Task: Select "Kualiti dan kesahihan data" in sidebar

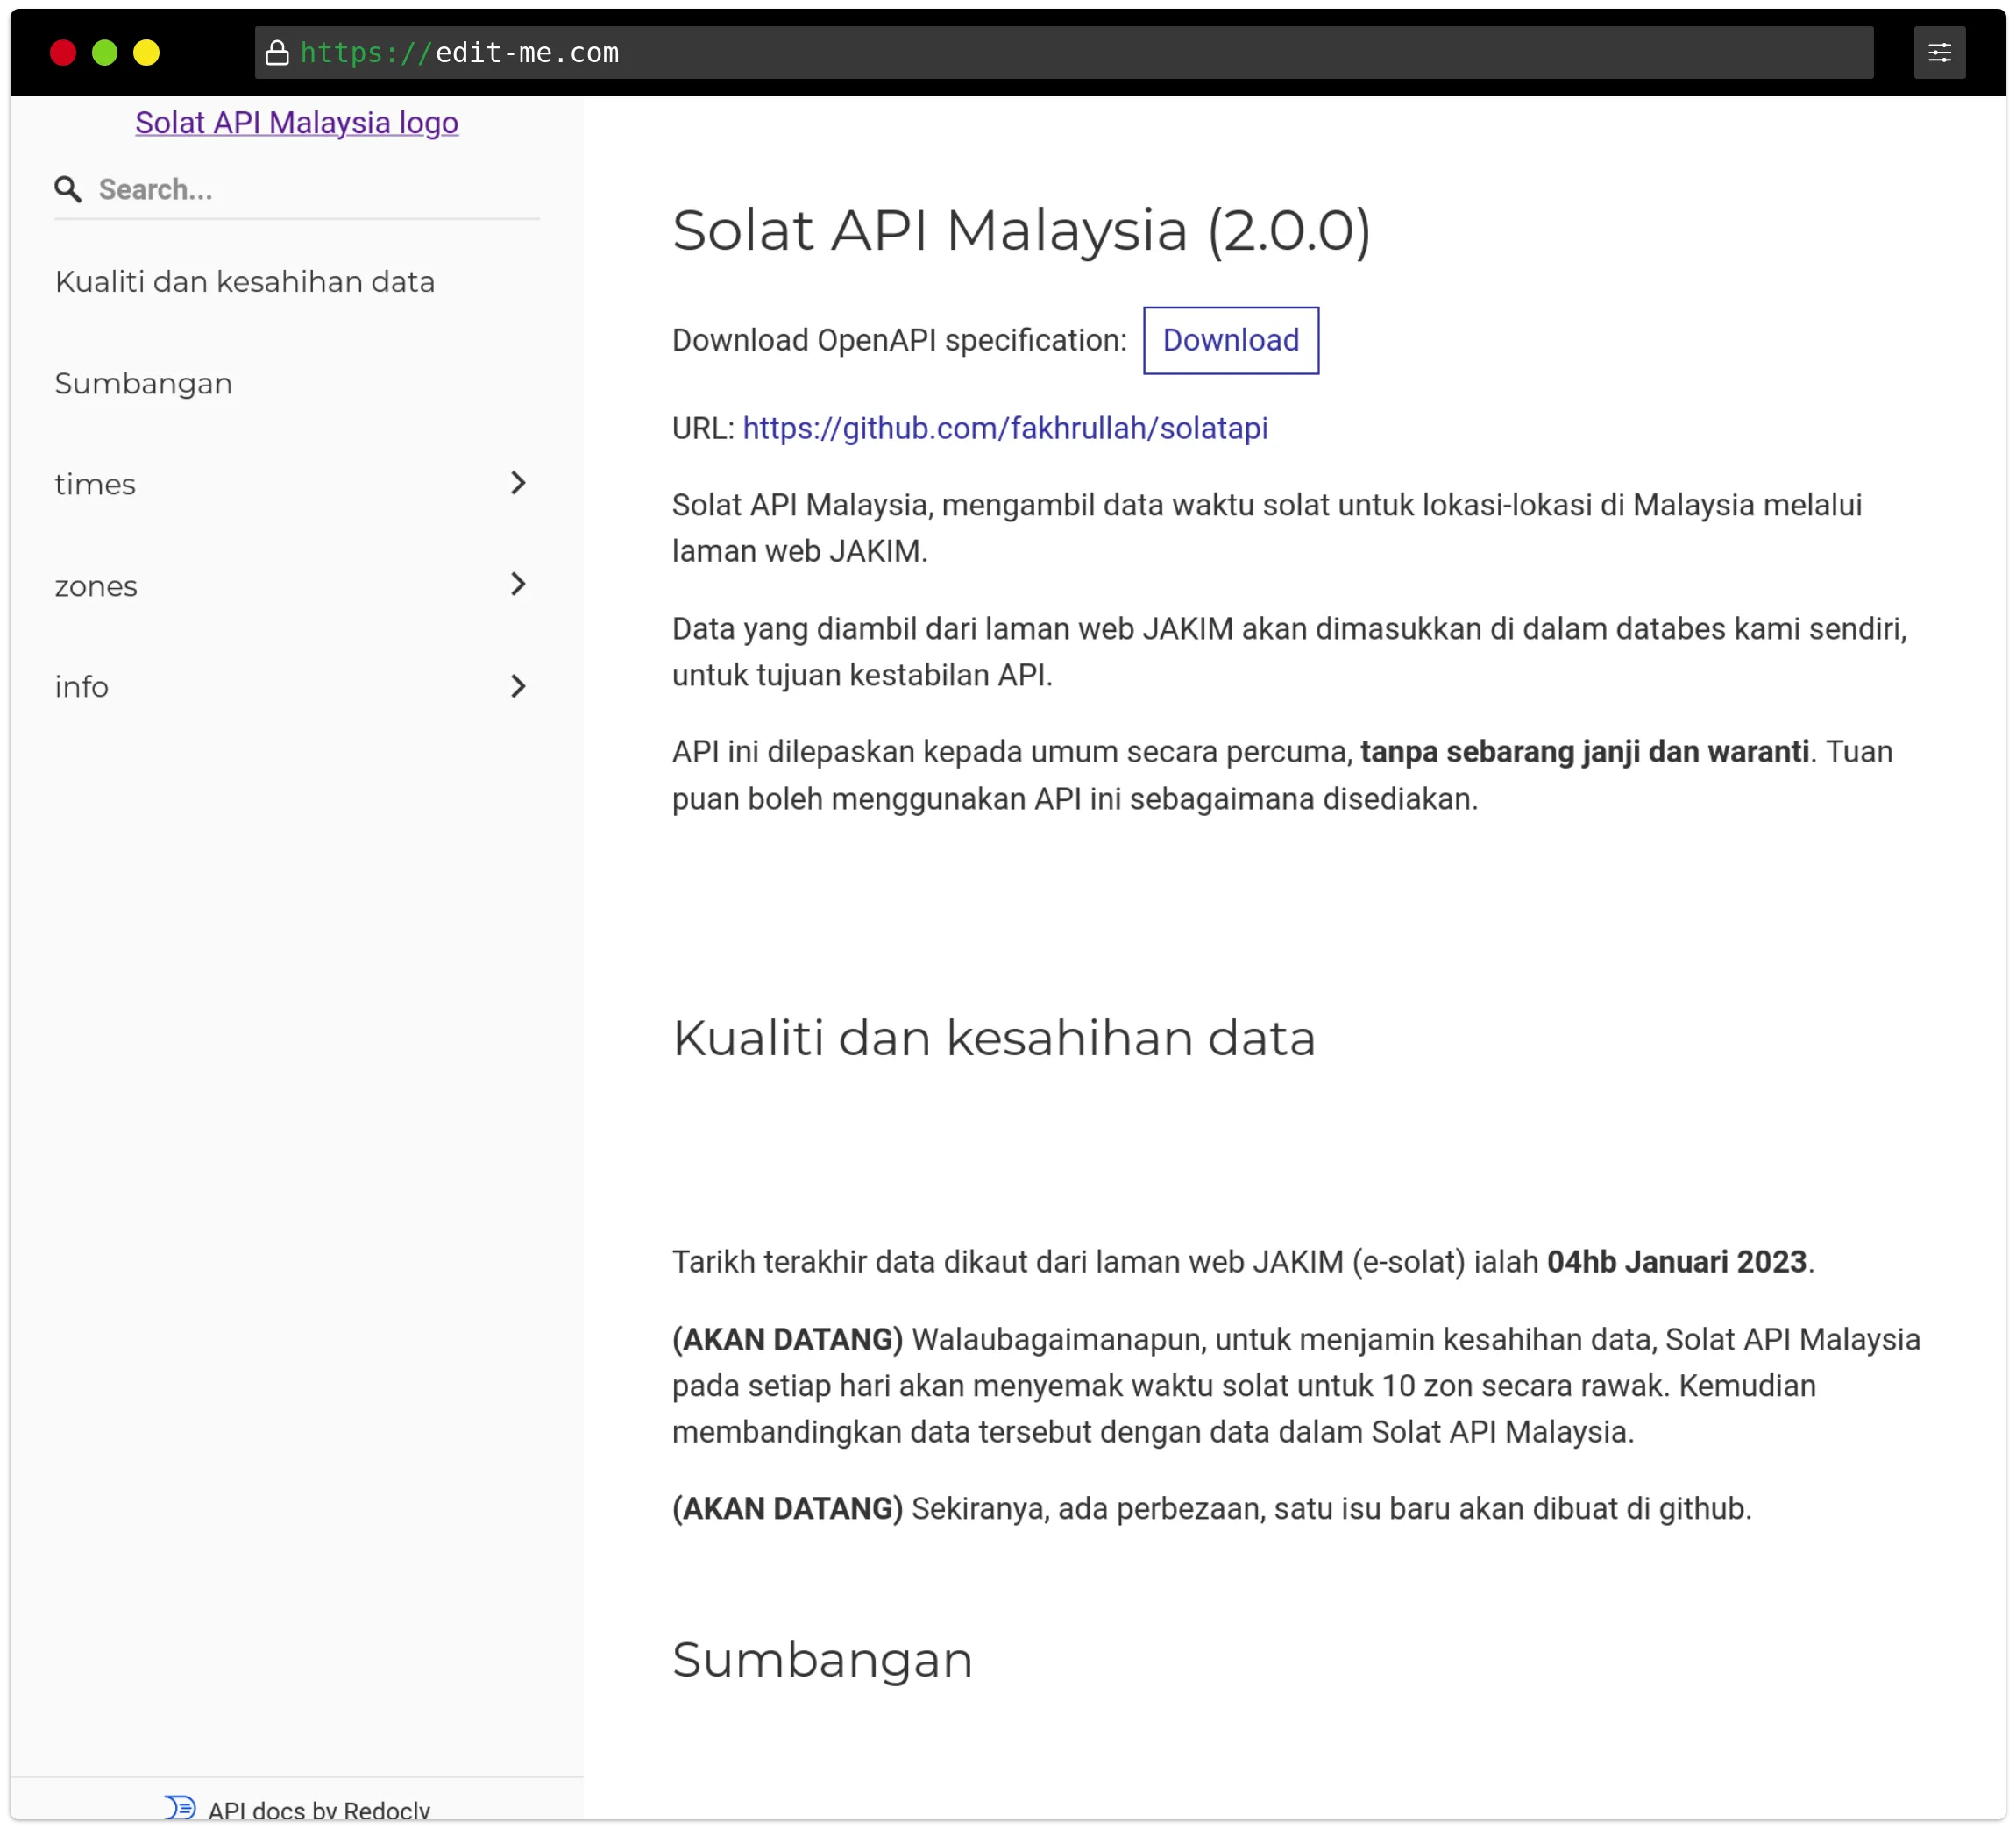Action: click(x=245, y=282)
